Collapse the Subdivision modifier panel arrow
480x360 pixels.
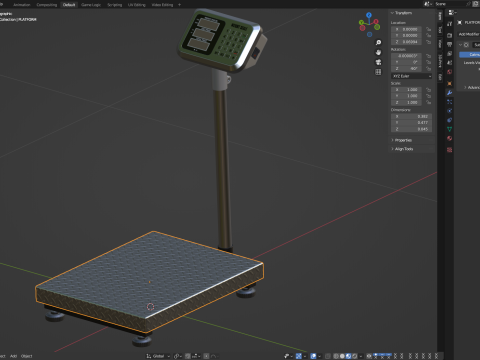coord(461,45)
